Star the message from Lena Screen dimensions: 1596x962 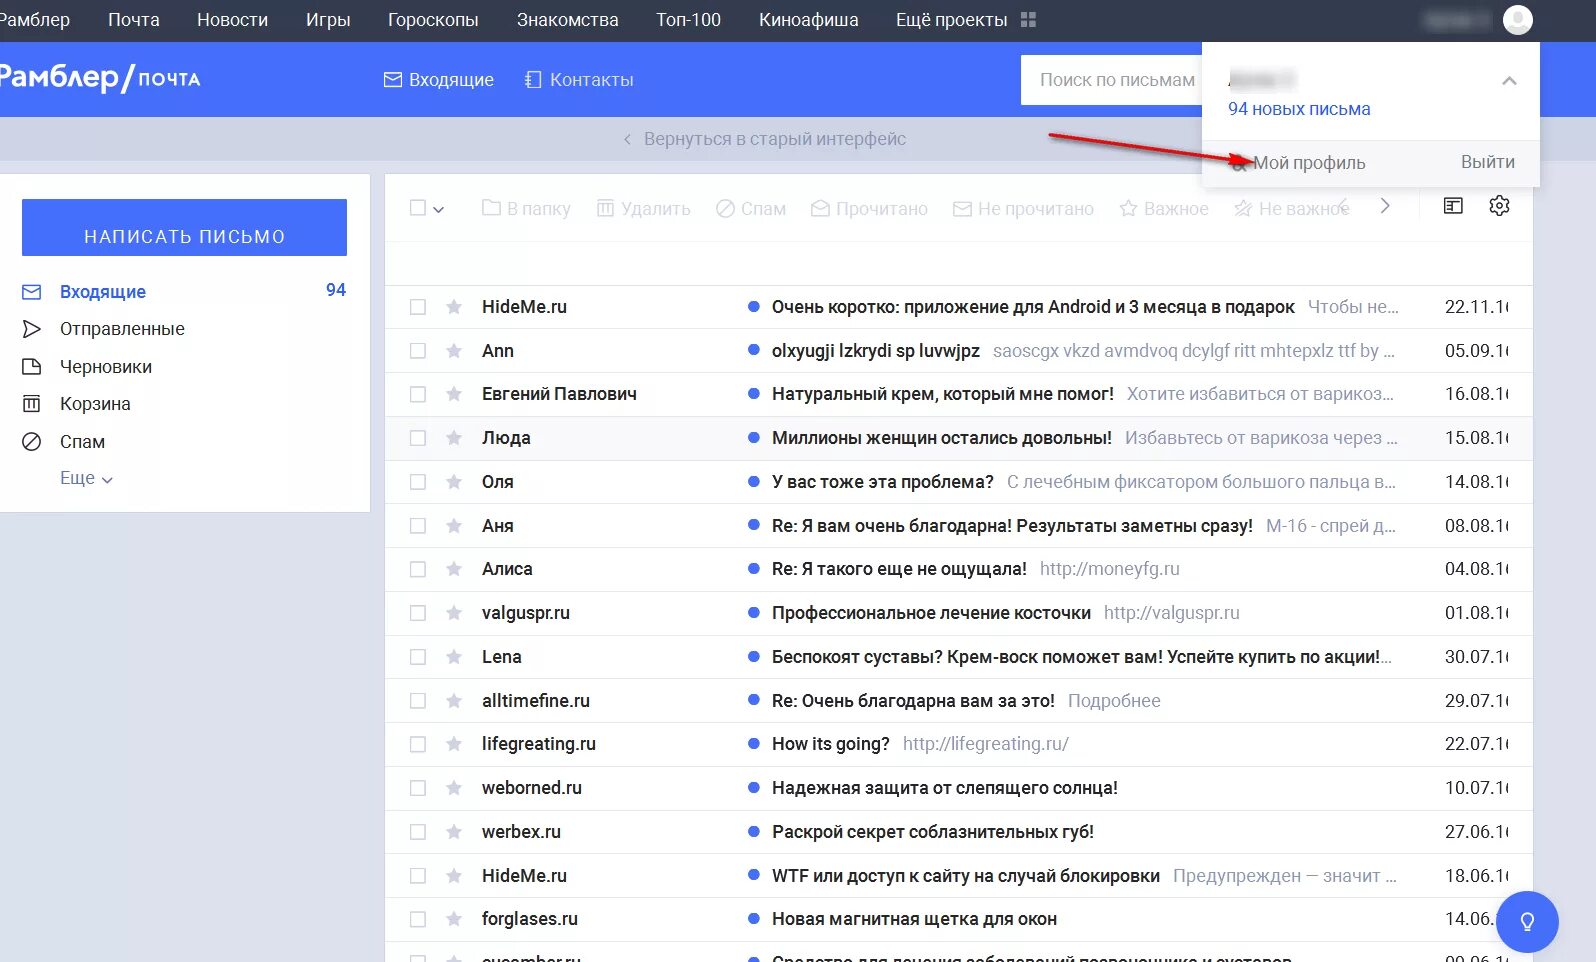pos(454,657)
